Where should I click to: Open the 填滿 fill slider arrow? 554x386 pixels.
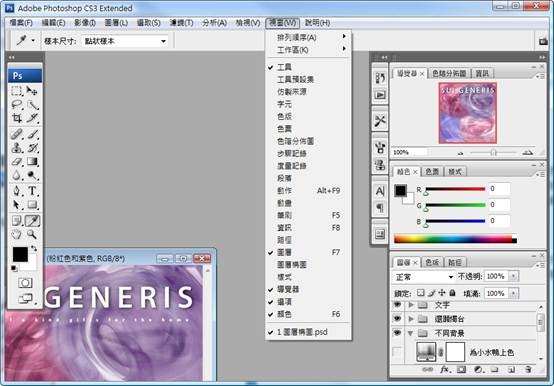tap(513, 293)
